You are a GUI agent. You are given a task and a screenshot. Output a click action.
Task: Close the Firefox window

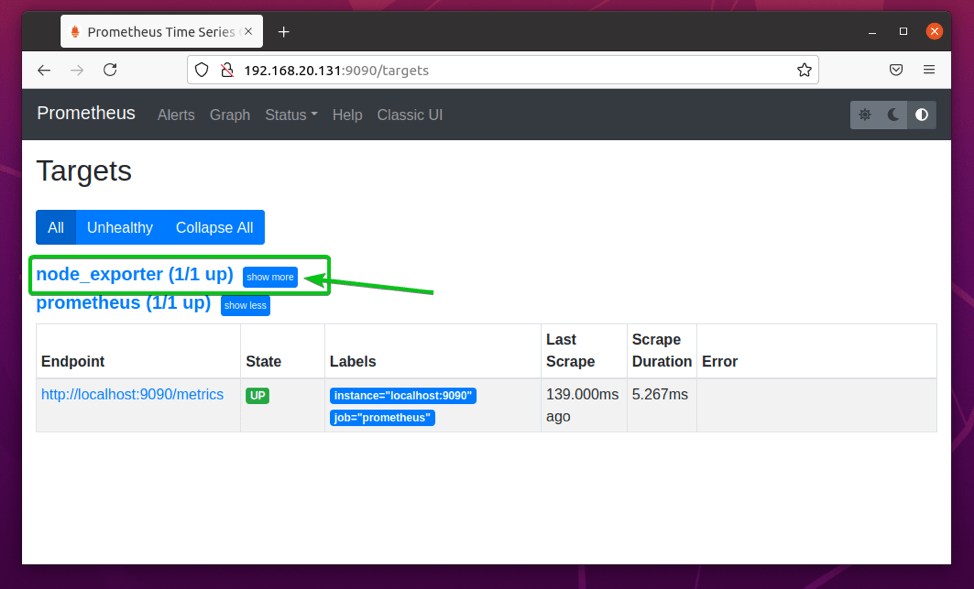click(934, 31)
